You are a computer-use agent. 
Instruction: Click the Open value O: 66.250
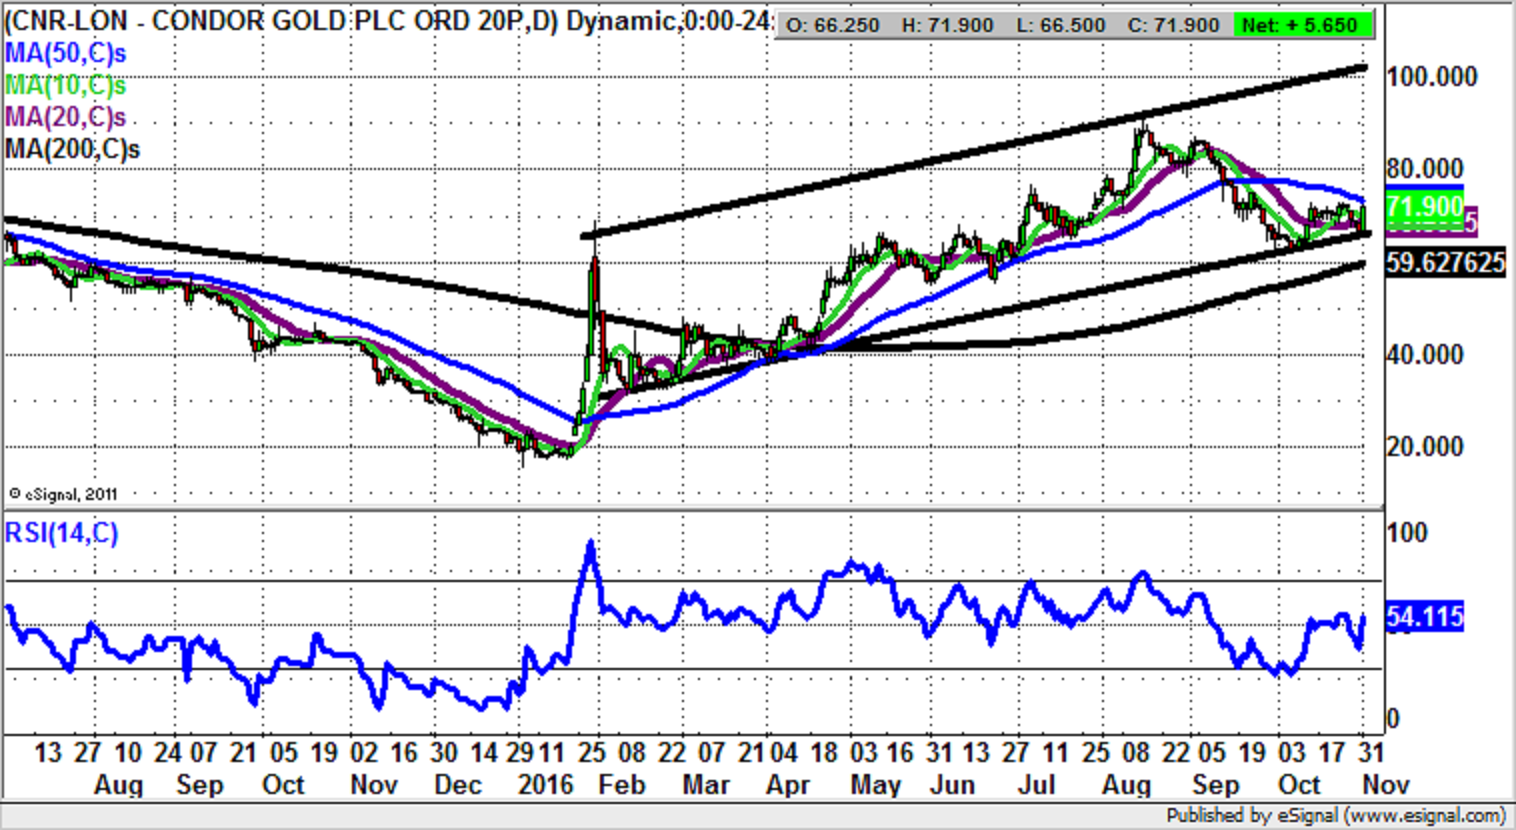pos(833,25)
